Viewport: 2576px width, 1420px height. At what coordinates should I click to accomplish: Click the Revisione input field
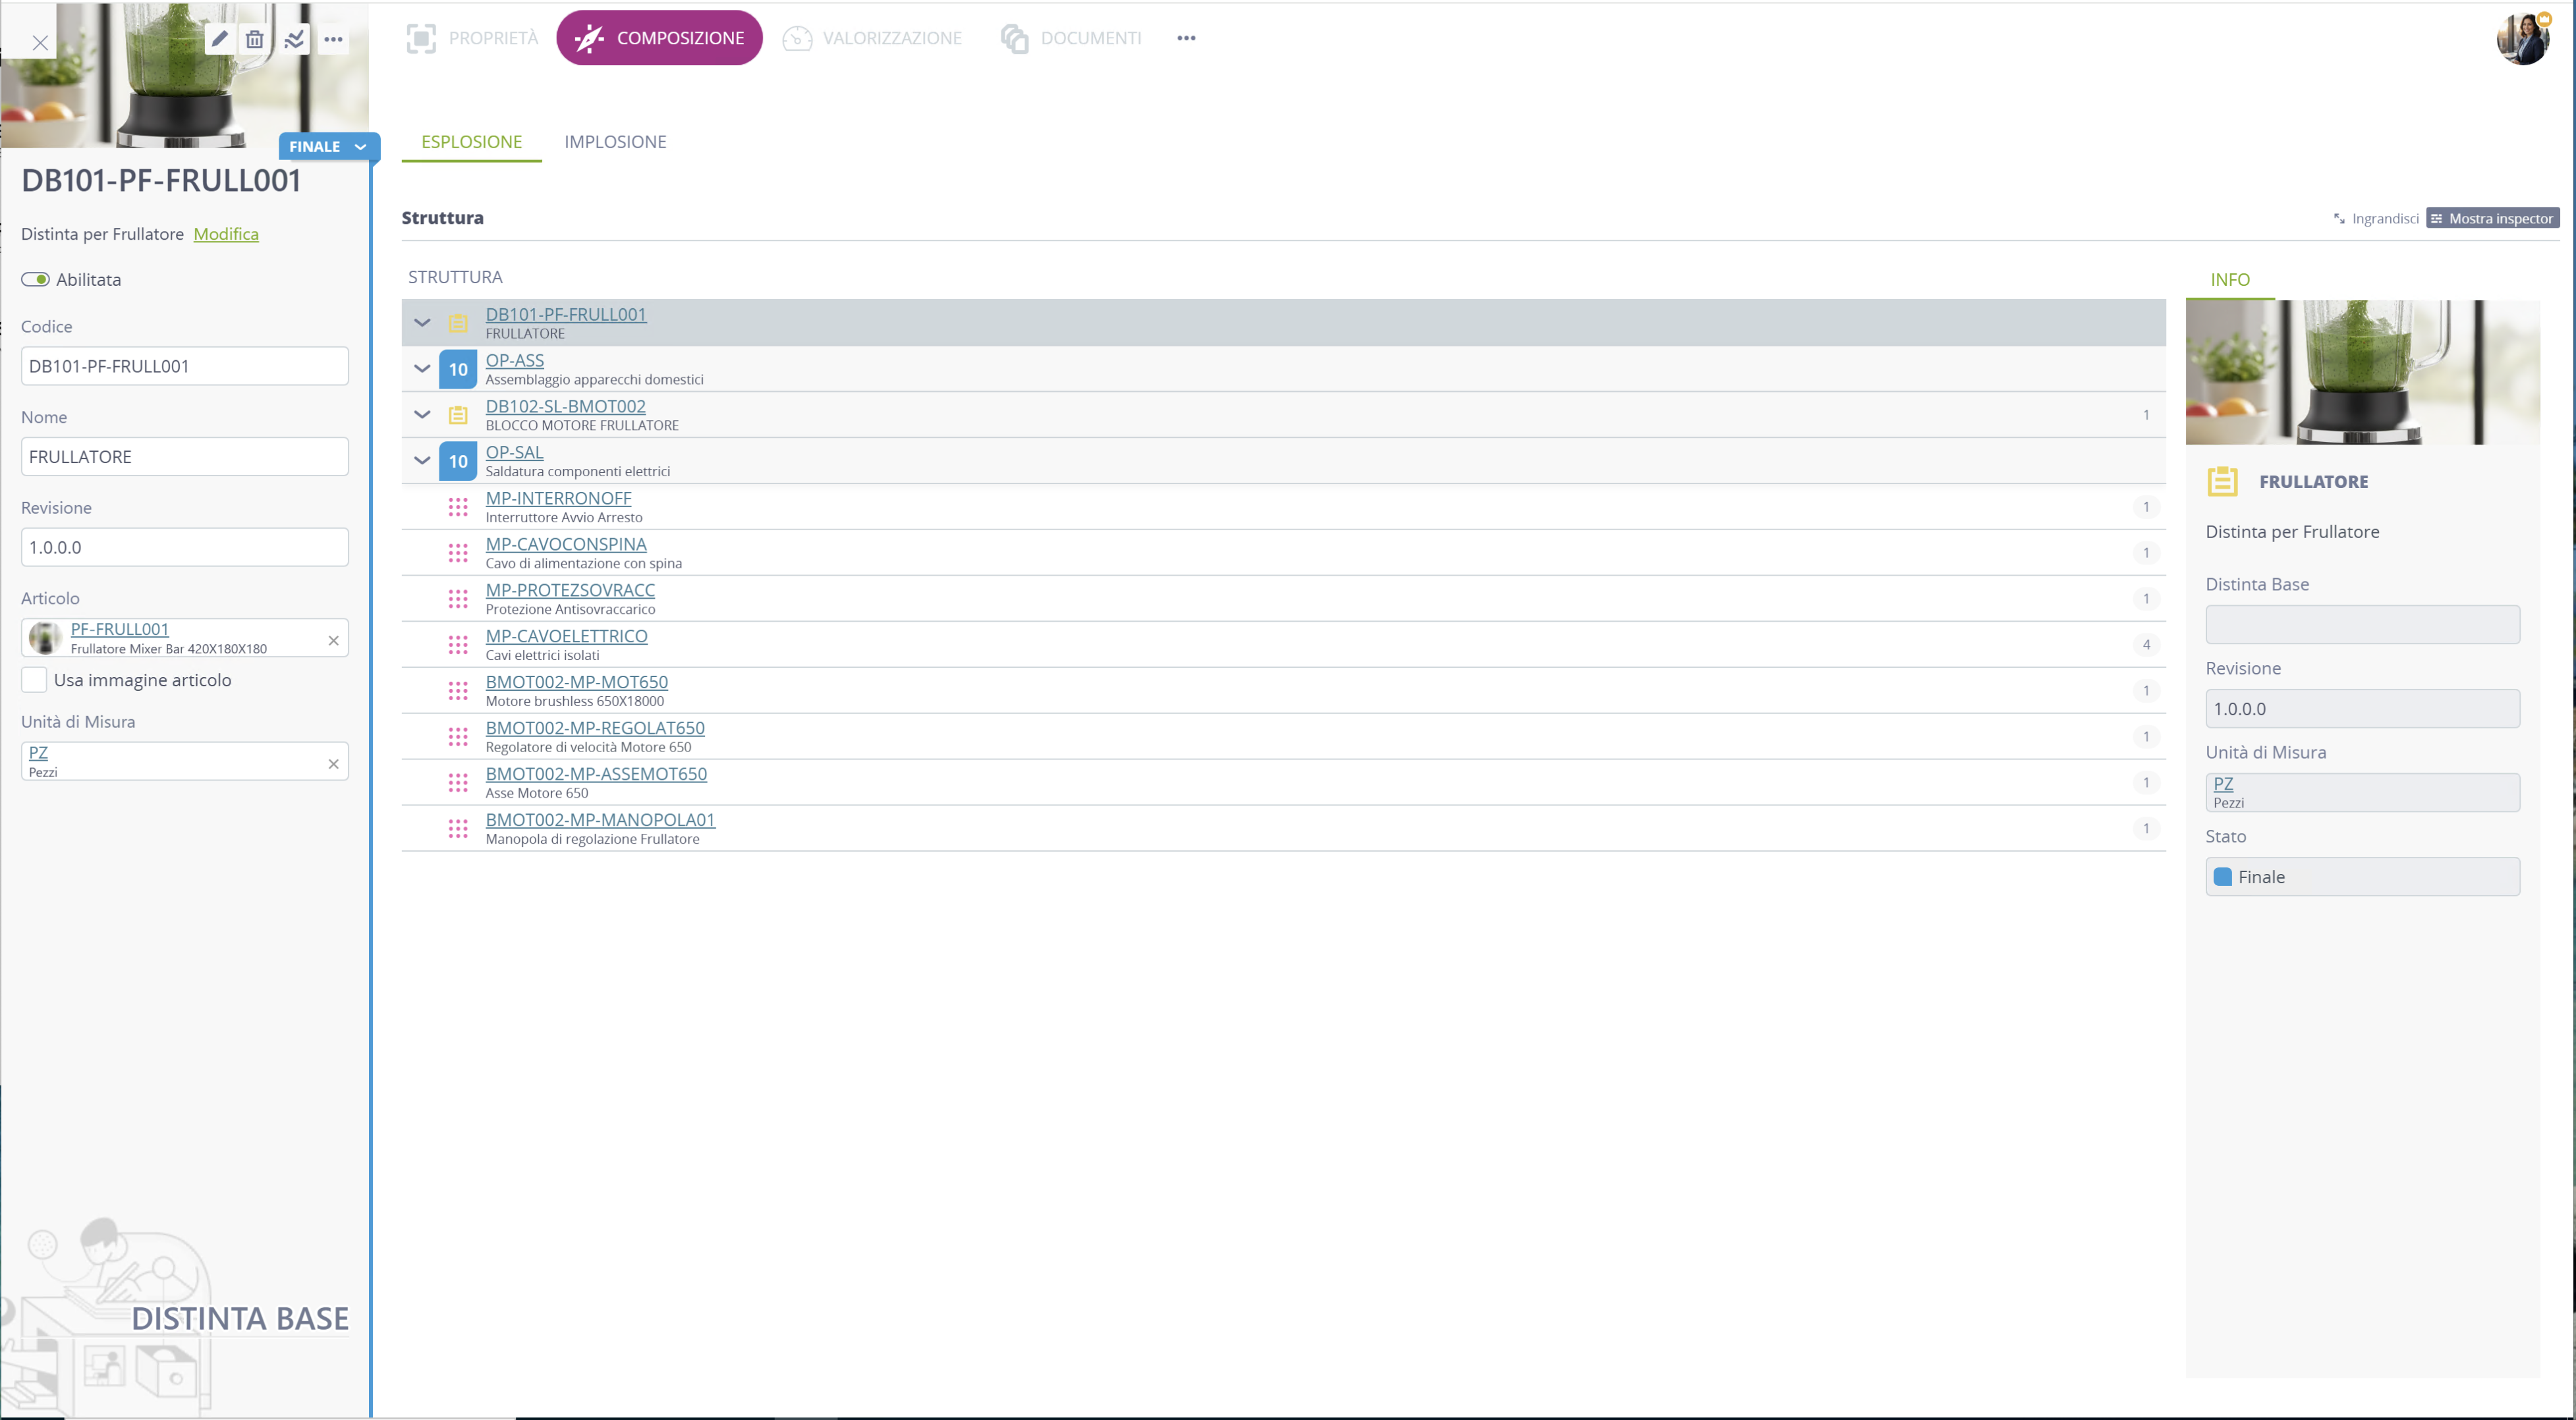click(184, 547)
